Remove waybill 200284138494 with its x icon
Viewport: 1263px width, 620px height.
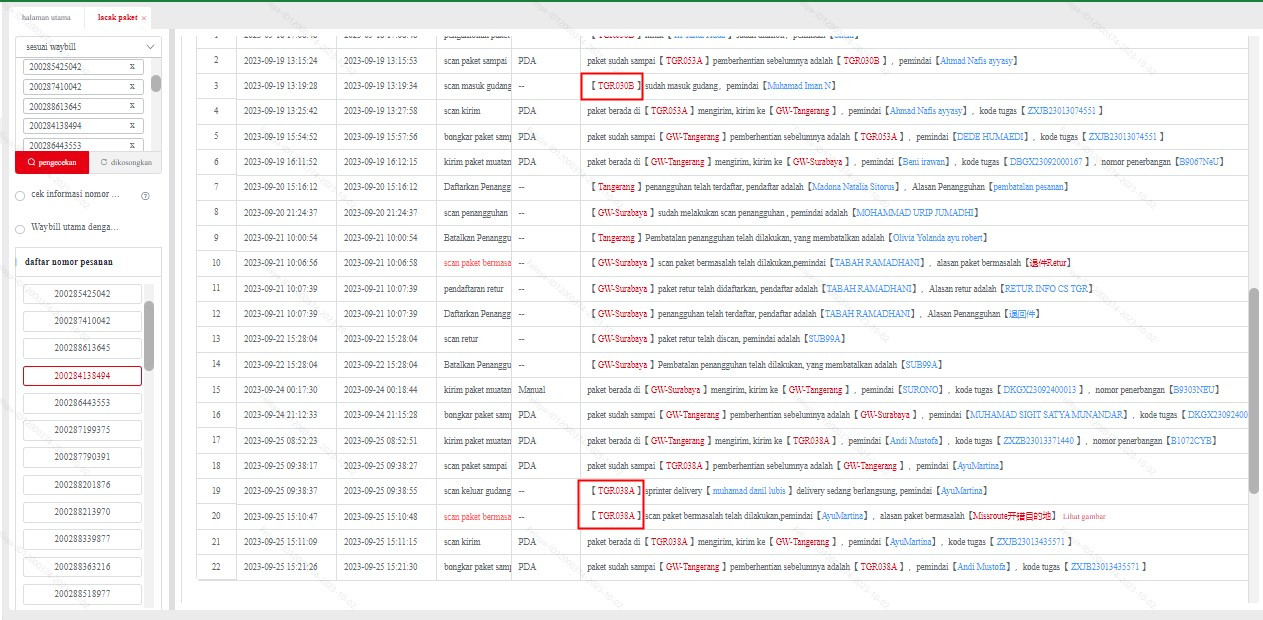pyautogui.click(x=132, y=126)
